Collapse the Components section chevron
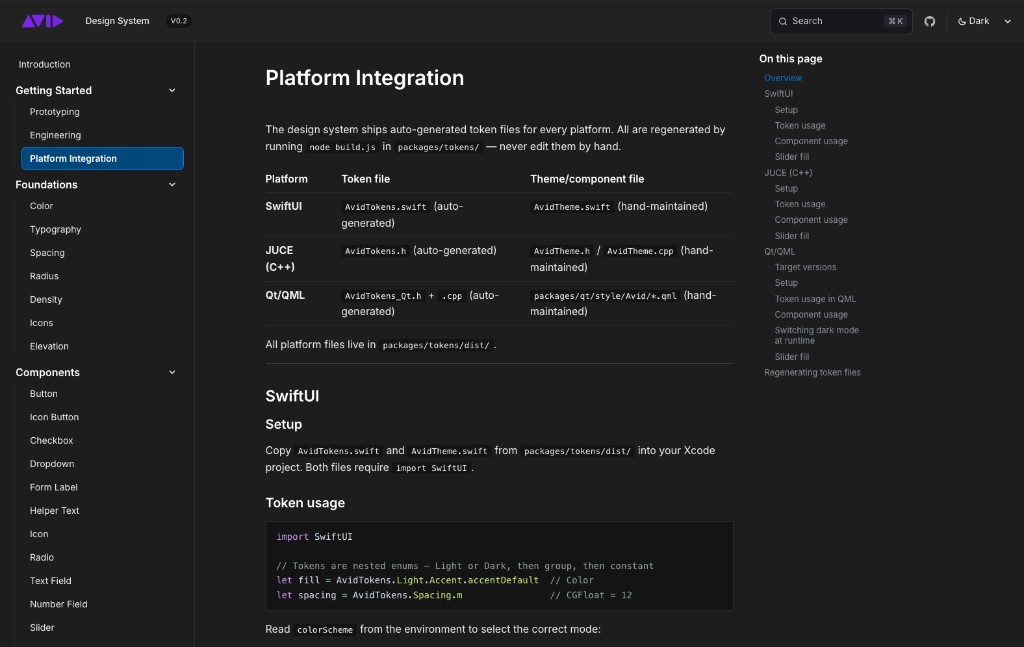The image size is (1024, 647). 172,372
